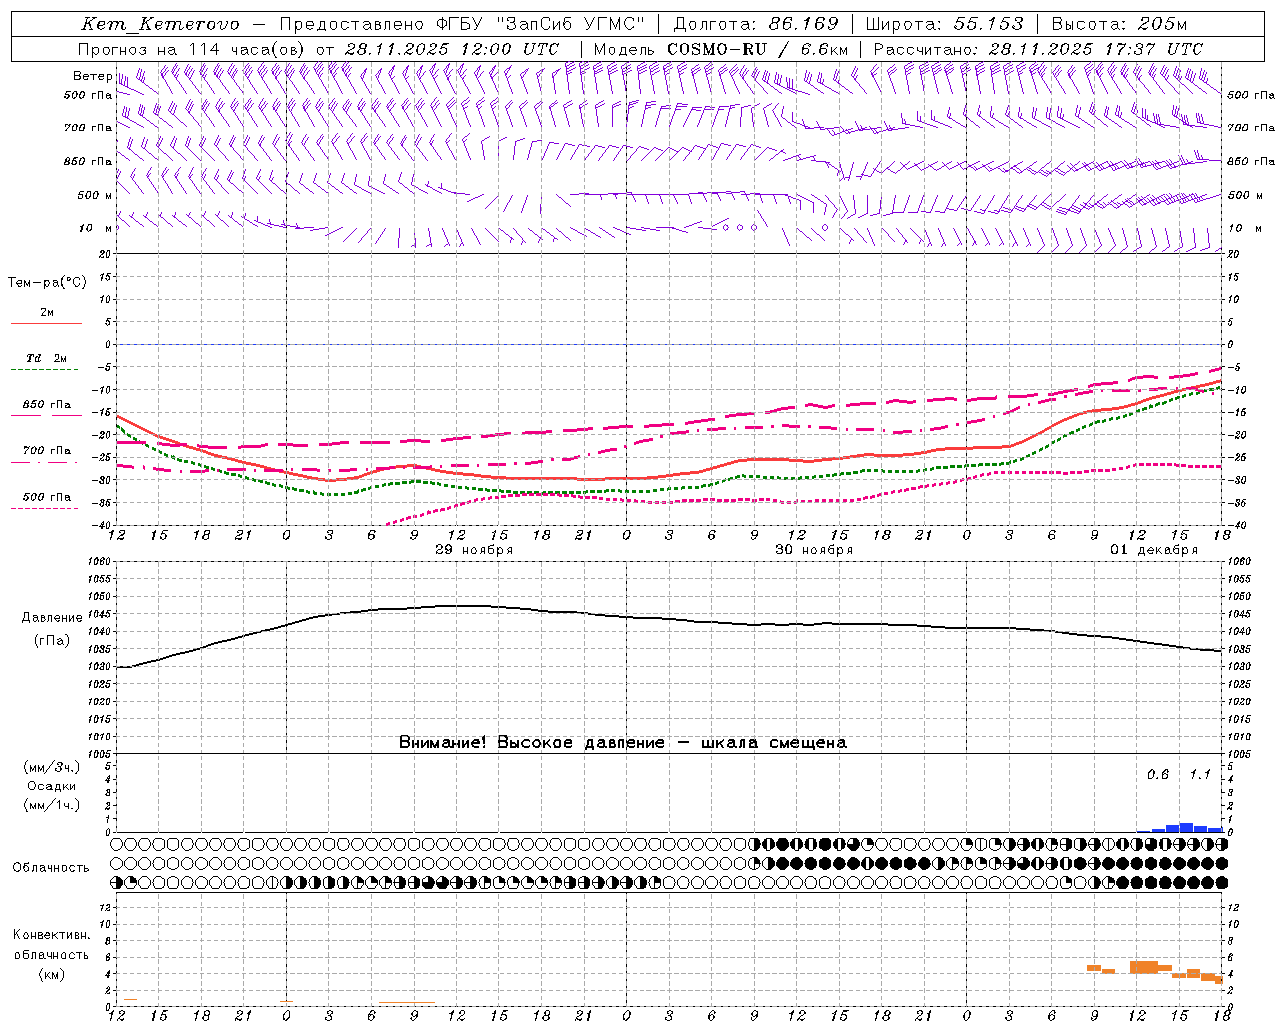The image size is (1280, 1024).
Task: Click the Kem_Kemerovo station title
Action: click(160, 24)
